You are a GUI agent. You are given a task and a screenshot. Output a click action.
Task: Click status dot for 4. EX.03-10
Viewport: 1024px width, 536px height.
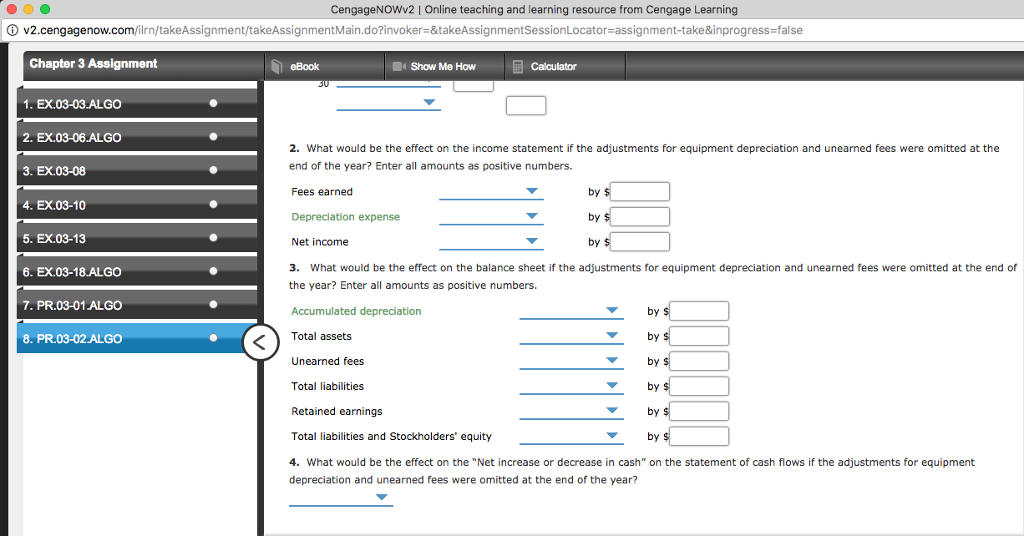click(213, 204)
